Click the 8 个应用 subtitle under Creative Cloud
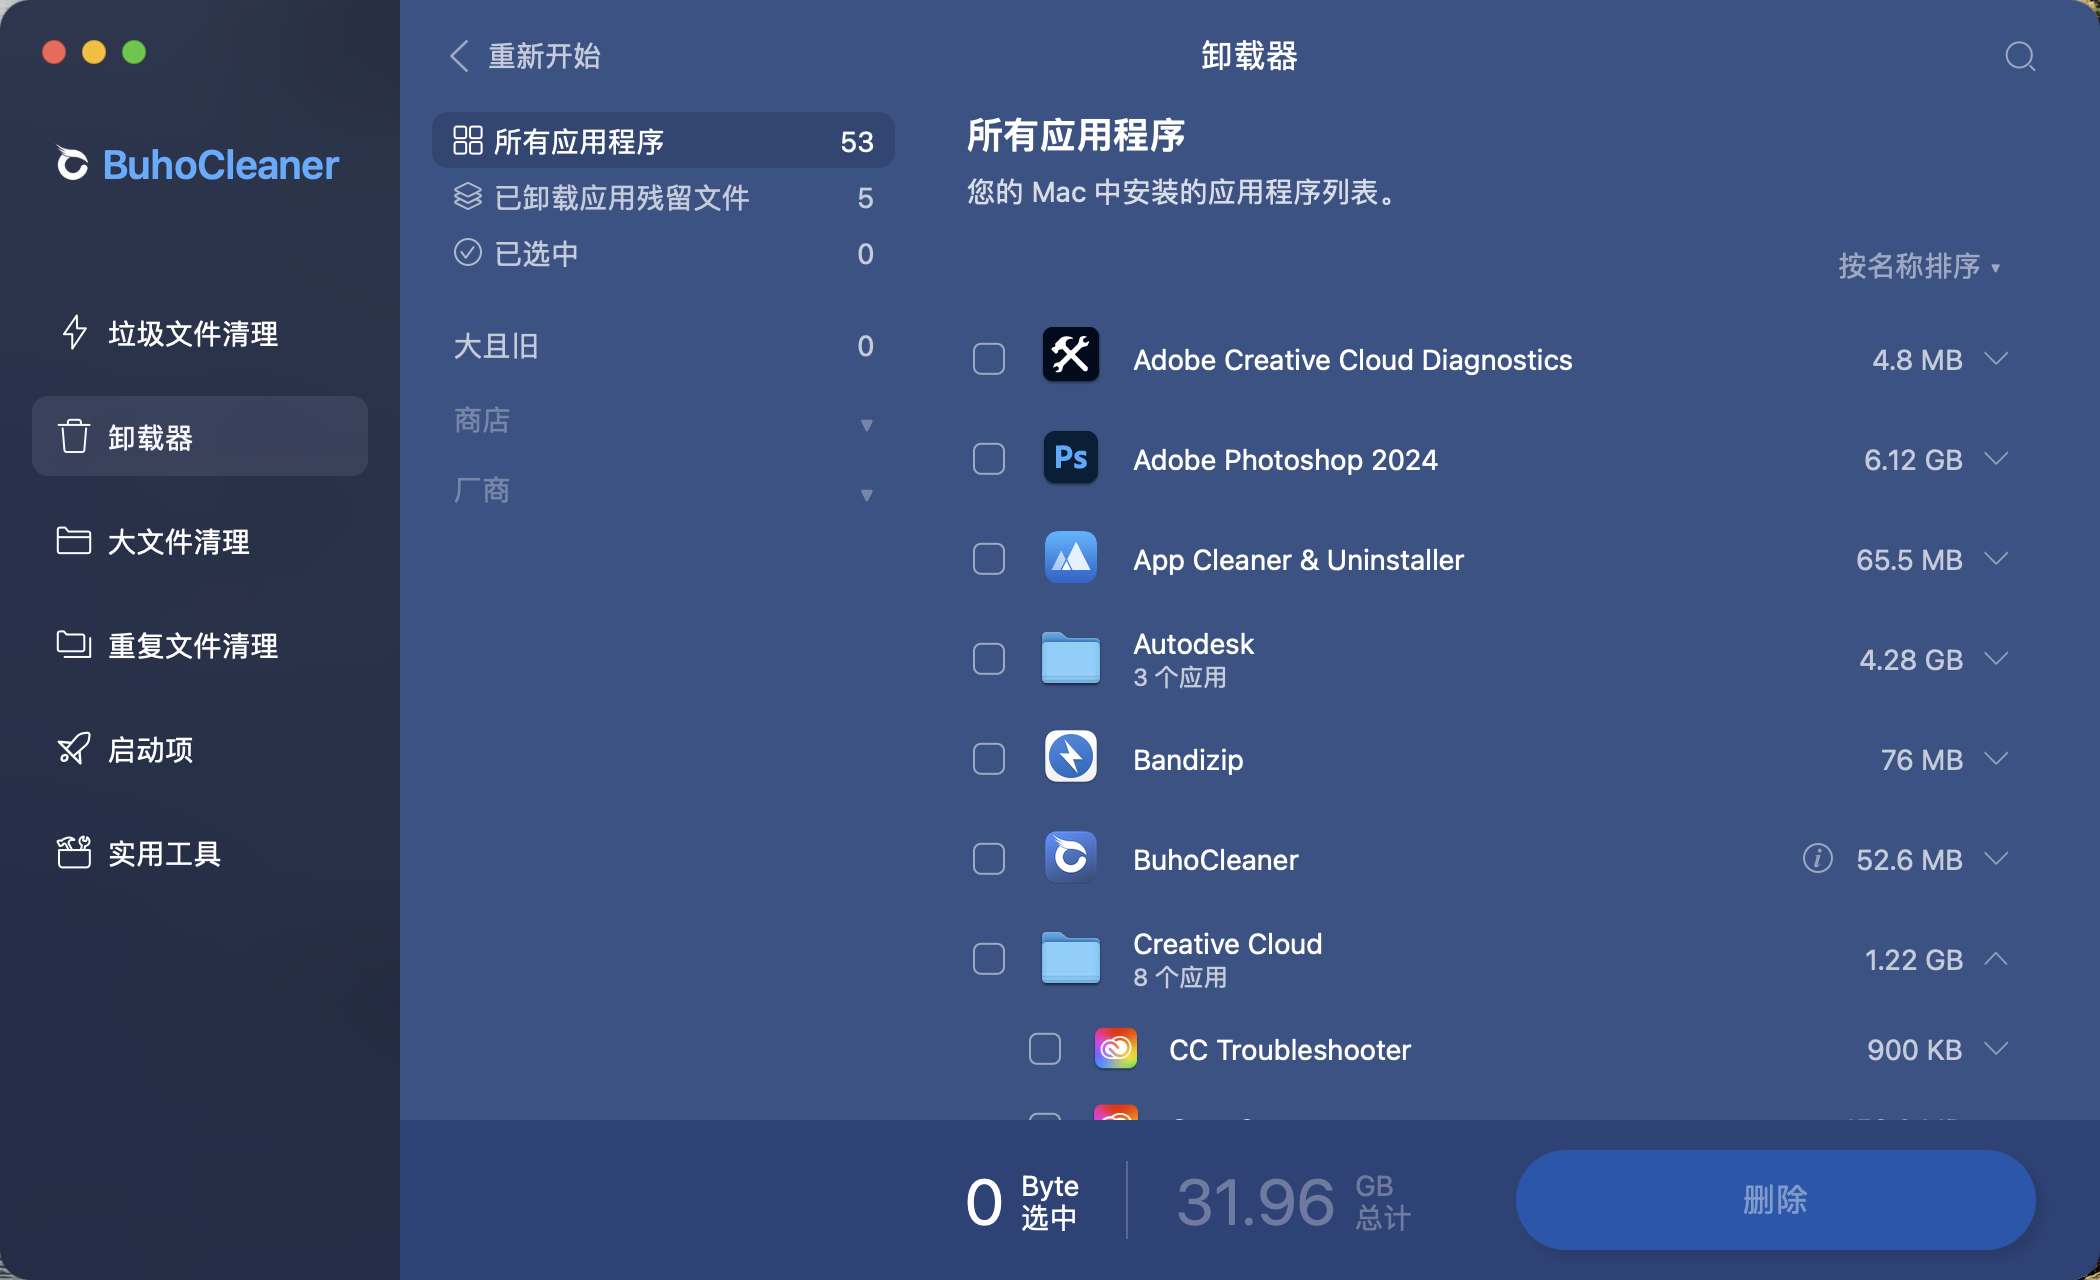The height and width of the screenshot is (1280, 2100). (x=1180, y=977)
